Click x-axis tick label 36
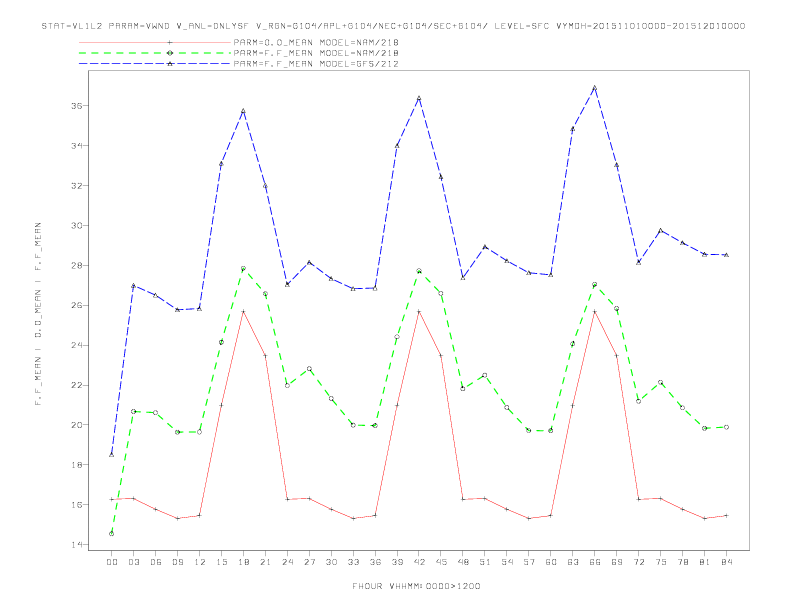The width and height of the screenshot is (792, 612). (375, 562)
